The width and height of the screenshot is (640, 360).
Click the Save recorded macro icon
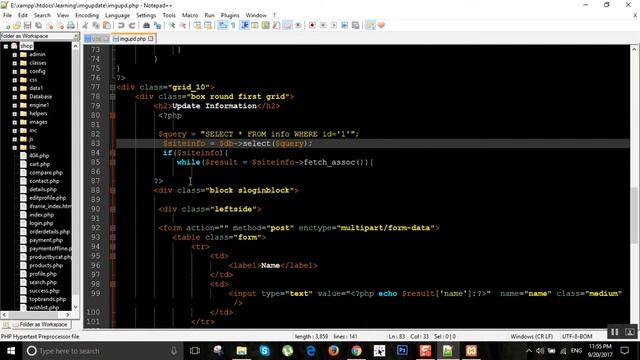(x=356, y=26)
